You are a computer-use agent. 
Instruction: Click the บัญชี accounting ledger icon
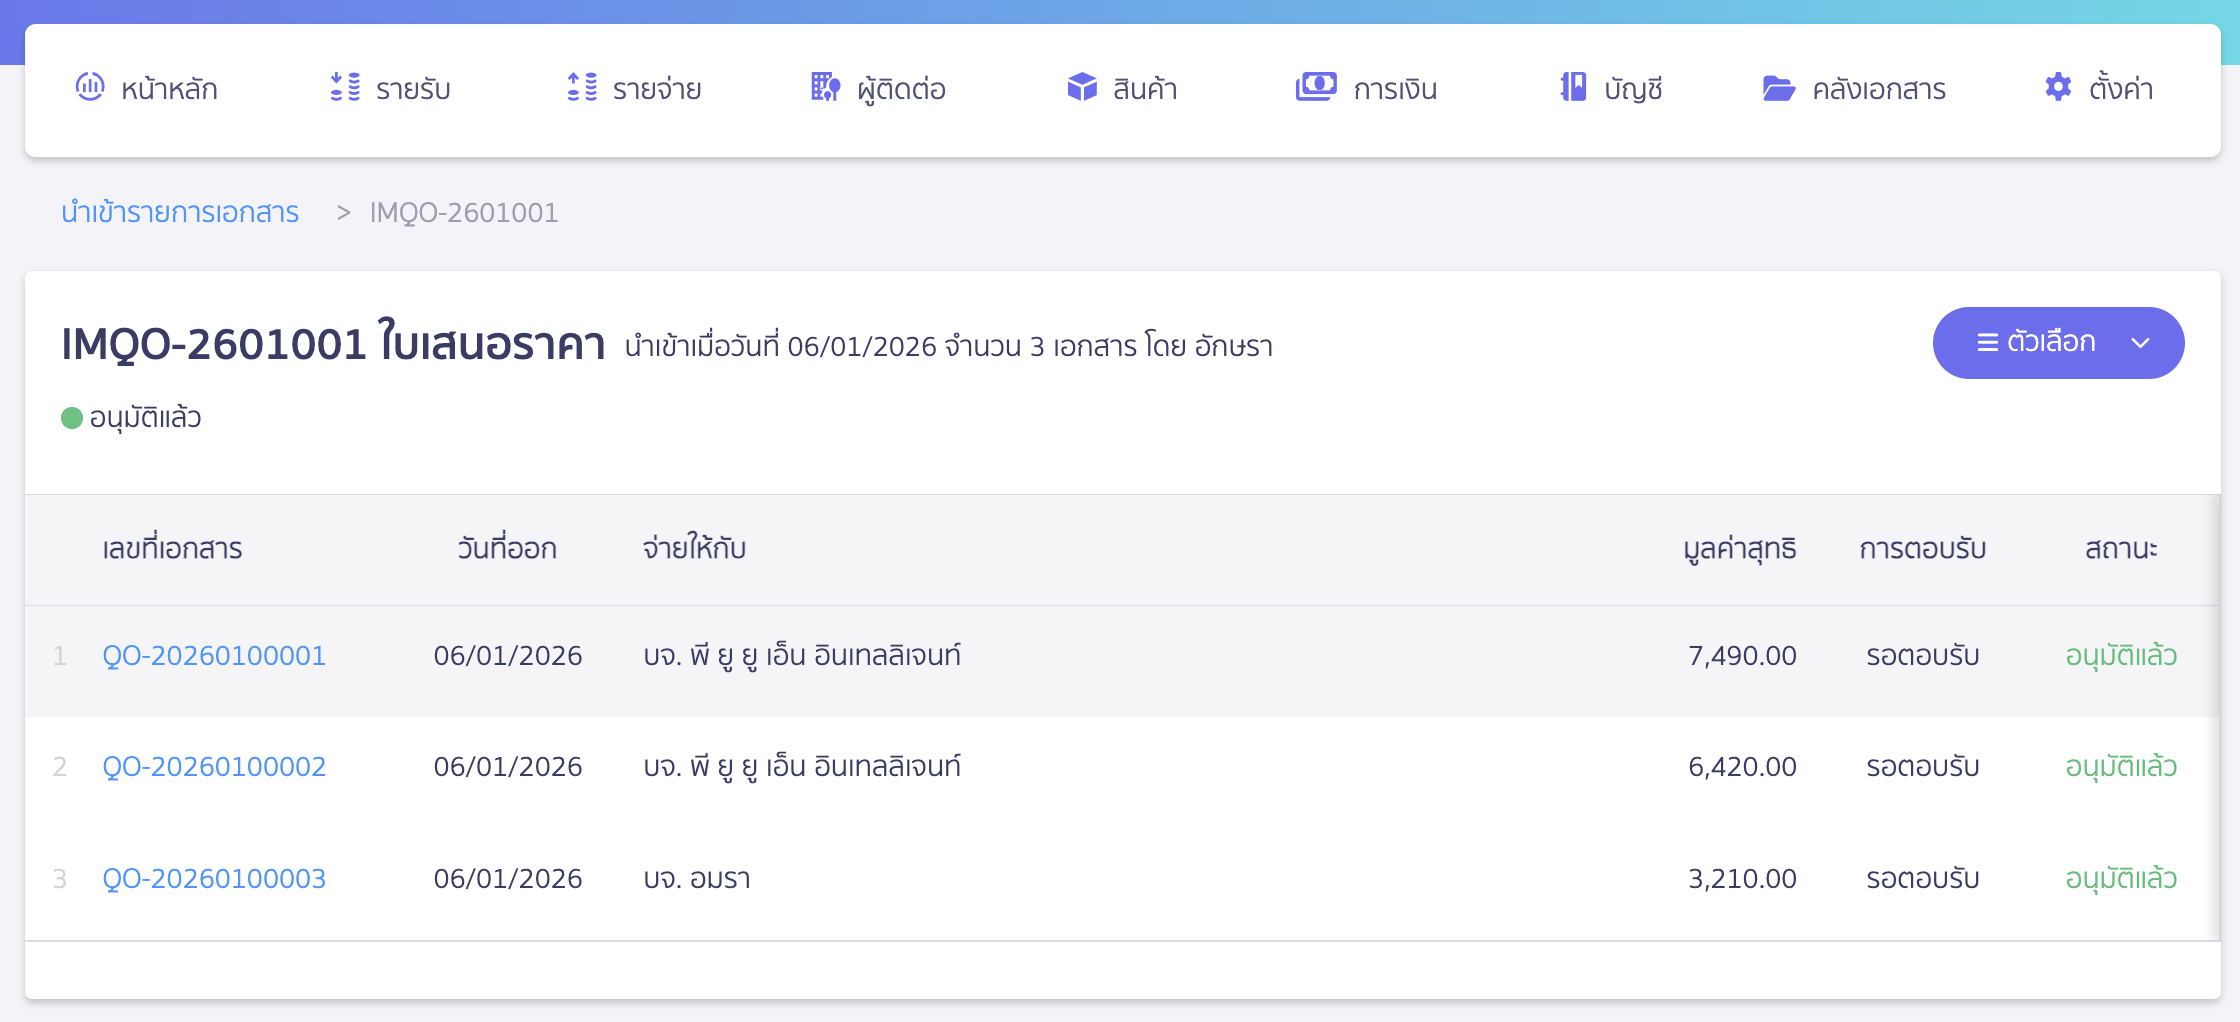click(1571, 87)
